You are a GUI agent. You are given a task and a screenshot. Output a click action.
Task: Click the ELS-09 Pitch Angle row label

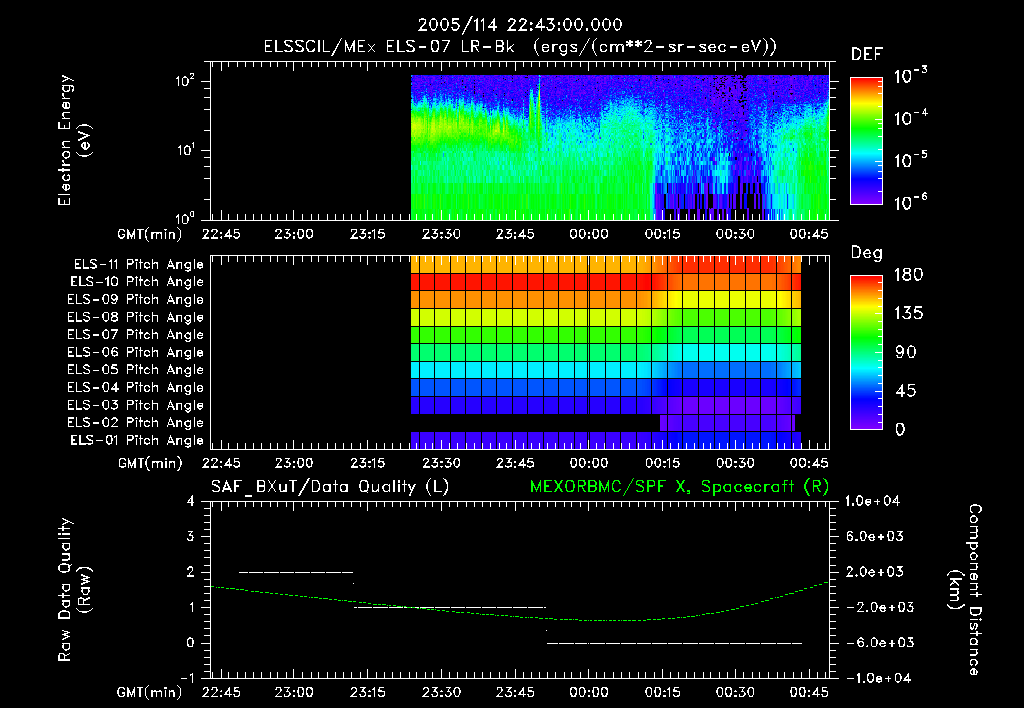coord(136,300)
